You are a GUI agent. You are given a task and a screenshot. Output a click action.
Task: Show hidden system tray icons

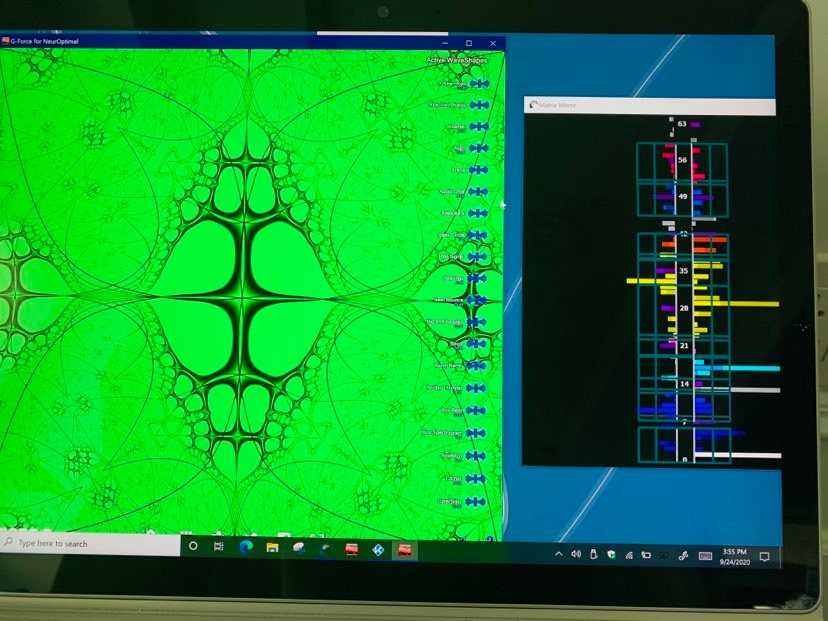[558, 554]
